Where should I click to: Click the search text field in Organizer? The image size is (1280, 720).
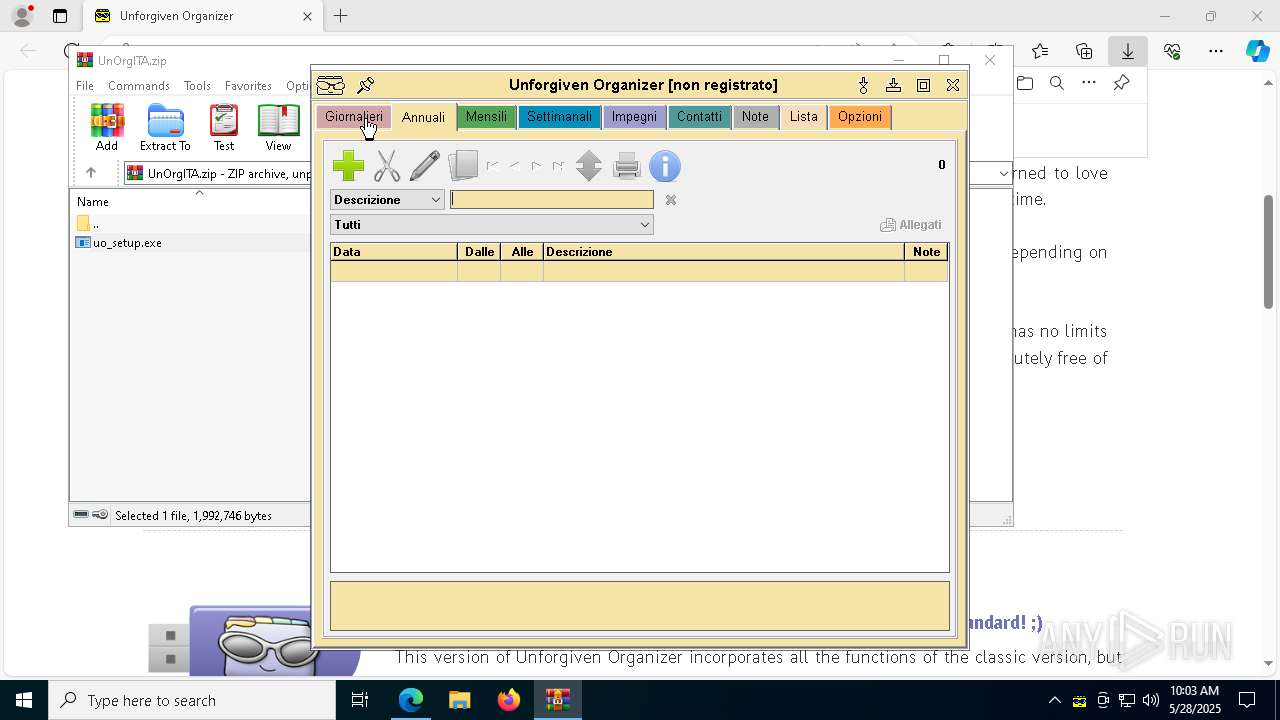(x=552, y=200)
